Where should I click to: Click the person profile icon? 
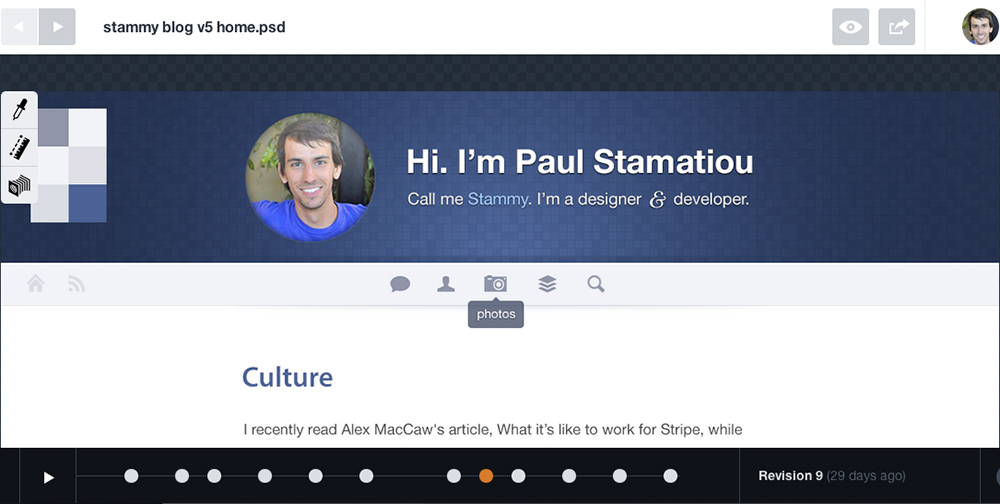click(x=446, y=284)
